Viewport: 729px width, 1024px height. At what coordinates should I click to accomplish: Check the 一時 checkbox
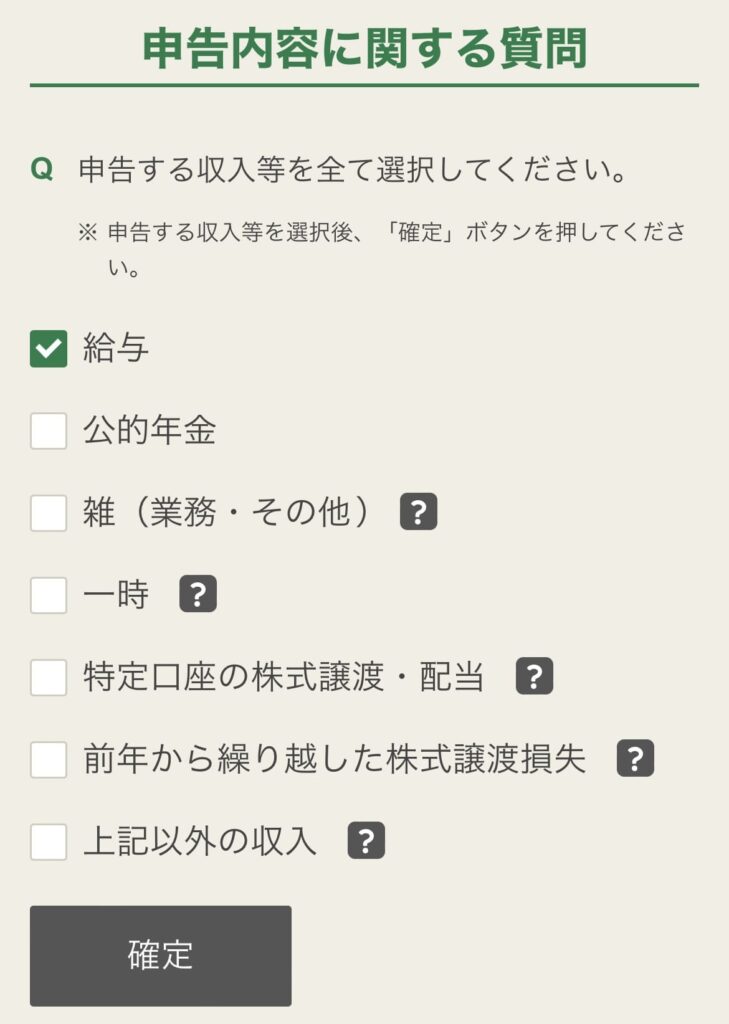click(x=49, y=595)
